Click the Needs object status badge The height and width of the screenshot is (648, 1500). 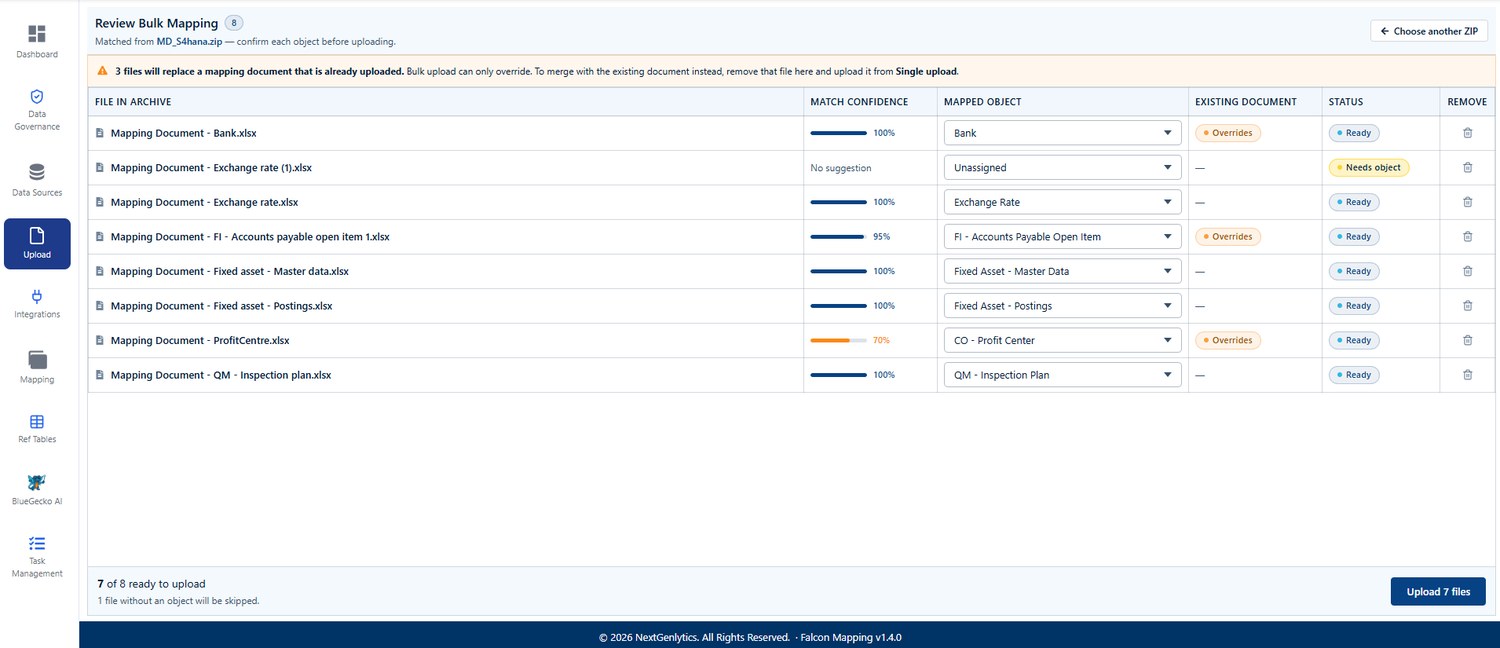coord(1368,168)
